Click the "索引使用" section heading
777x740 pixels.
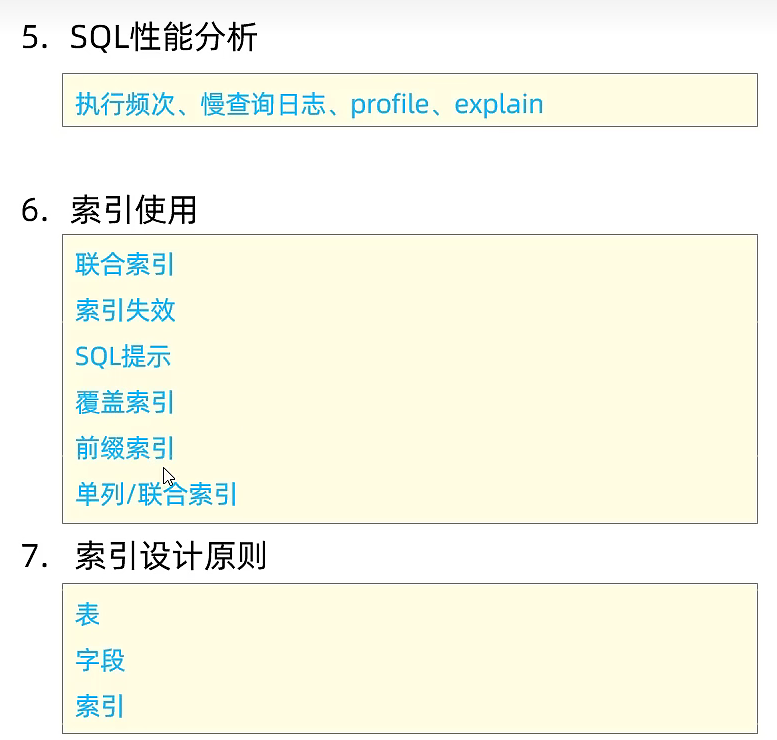(x=134, y=211)
